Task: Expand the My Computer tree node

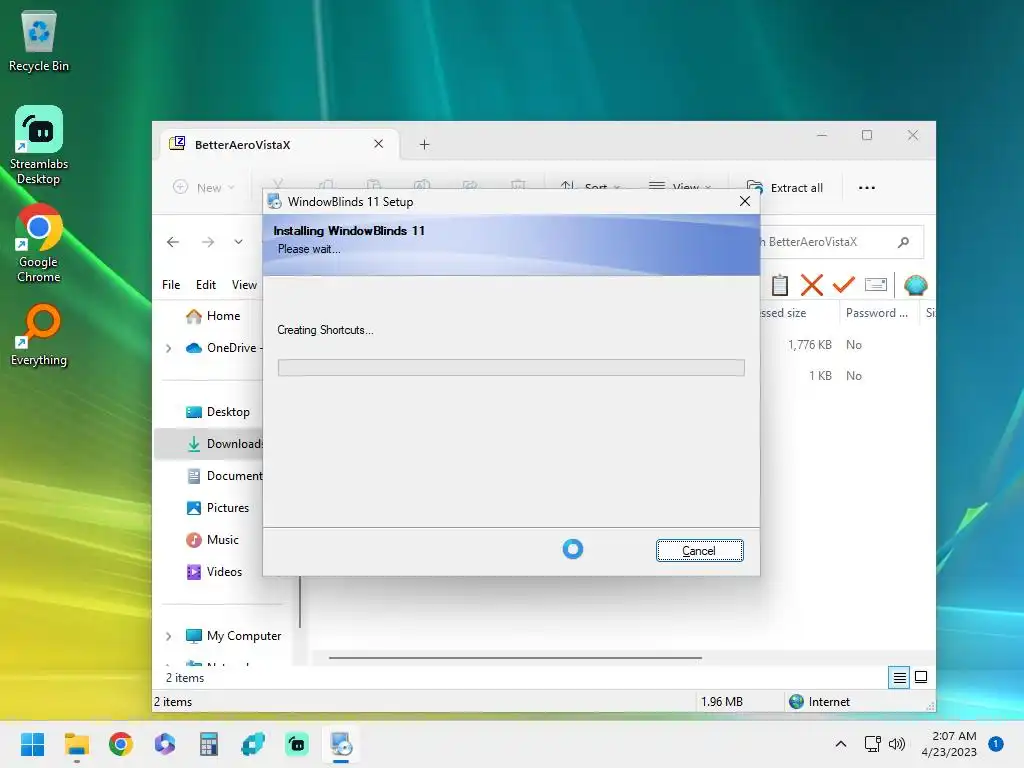Action: [x=168, y=636]
